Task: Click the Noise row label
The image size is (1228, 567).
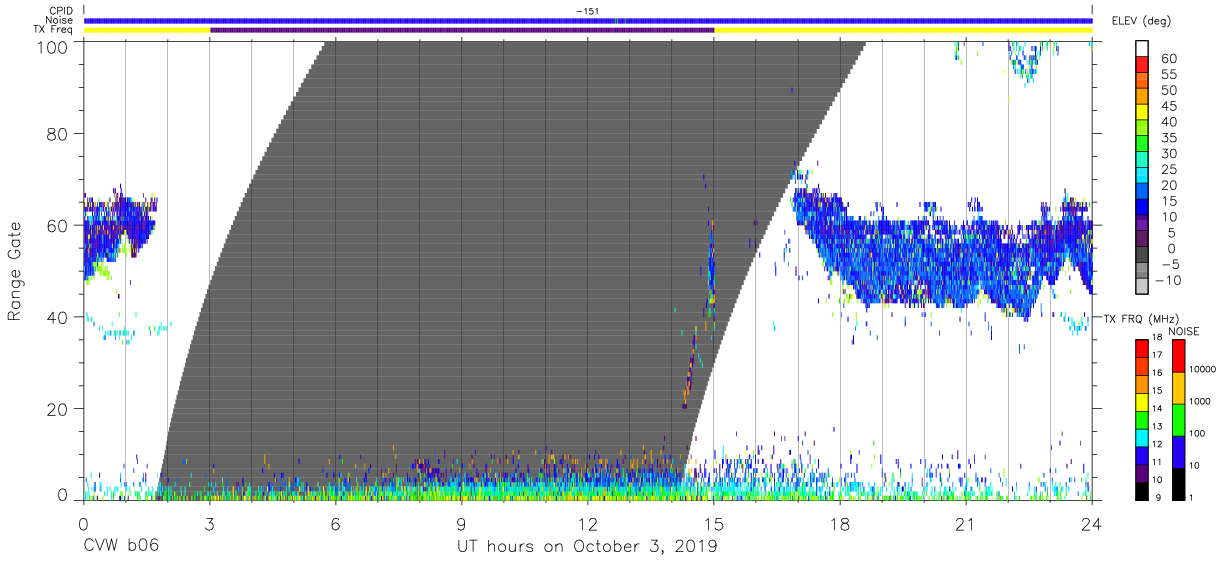Action: [x=60, y=20]
